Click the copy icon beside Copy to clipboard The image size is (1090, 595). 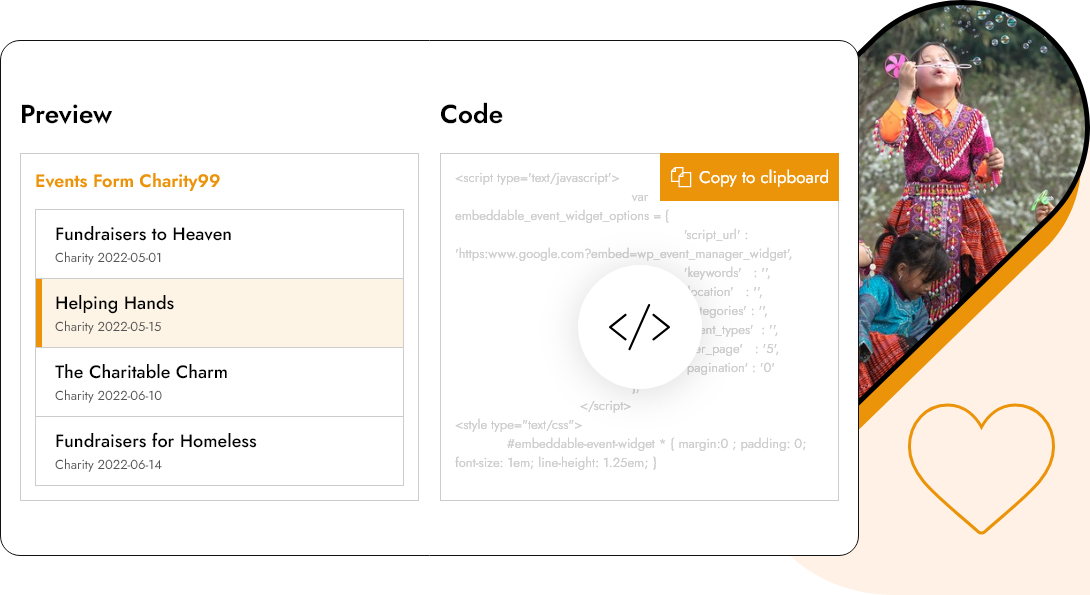point(681,177)
